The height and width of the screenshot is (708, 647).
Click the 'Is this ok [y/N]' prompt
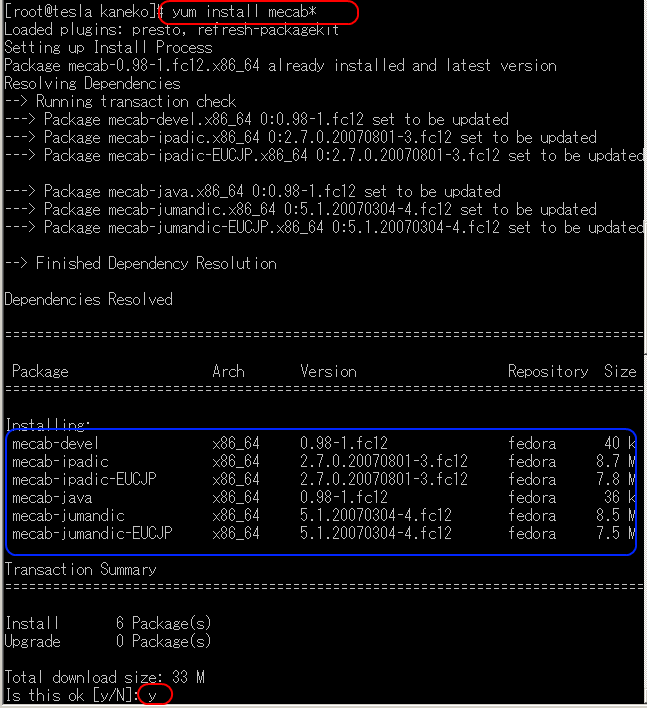[x=71, y=695]
